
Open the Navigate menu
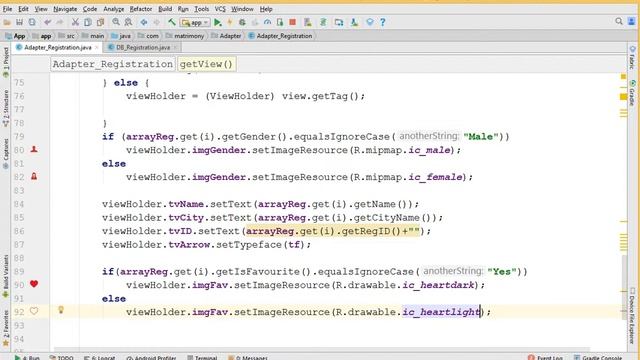65,9
